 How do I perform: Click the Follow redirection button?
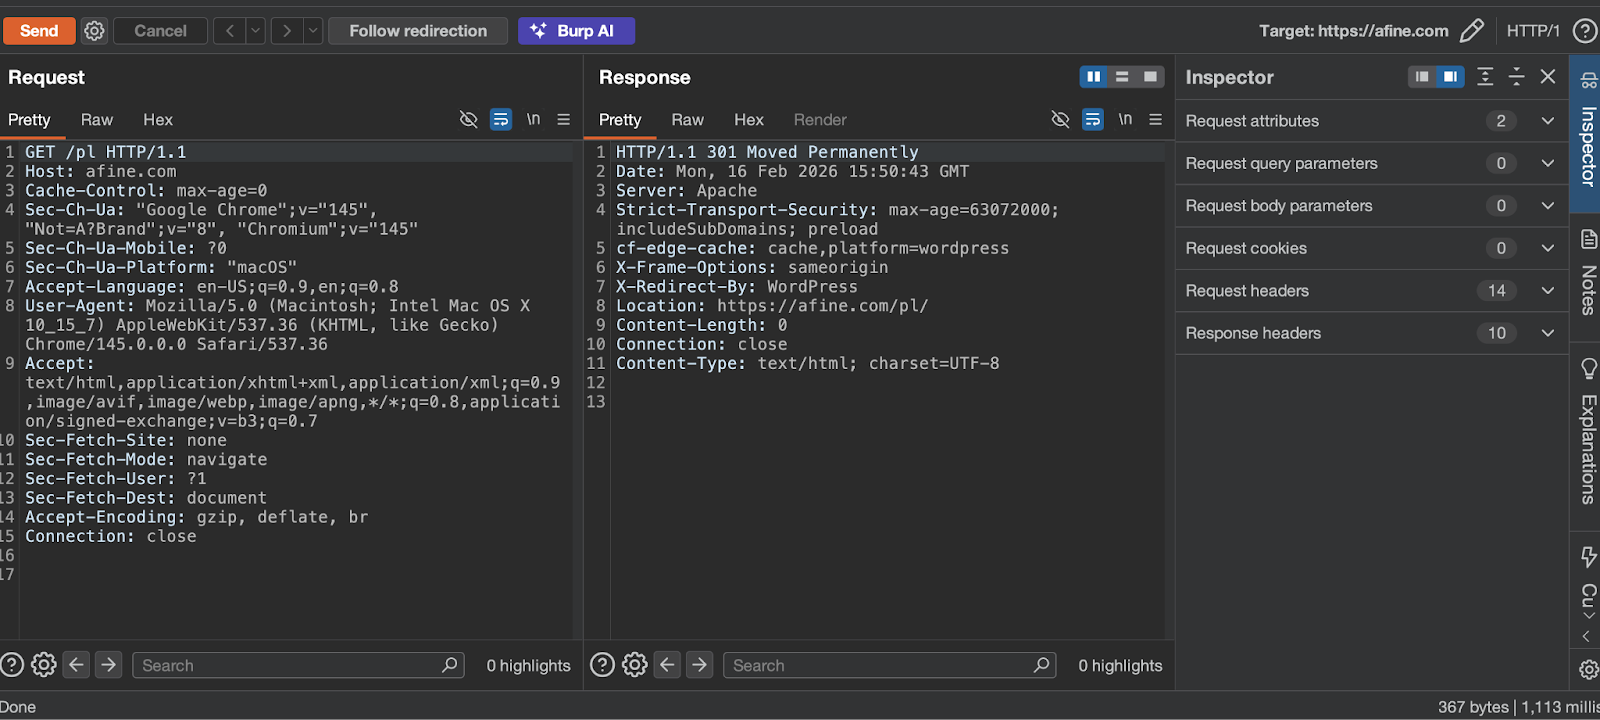point(418,31)
